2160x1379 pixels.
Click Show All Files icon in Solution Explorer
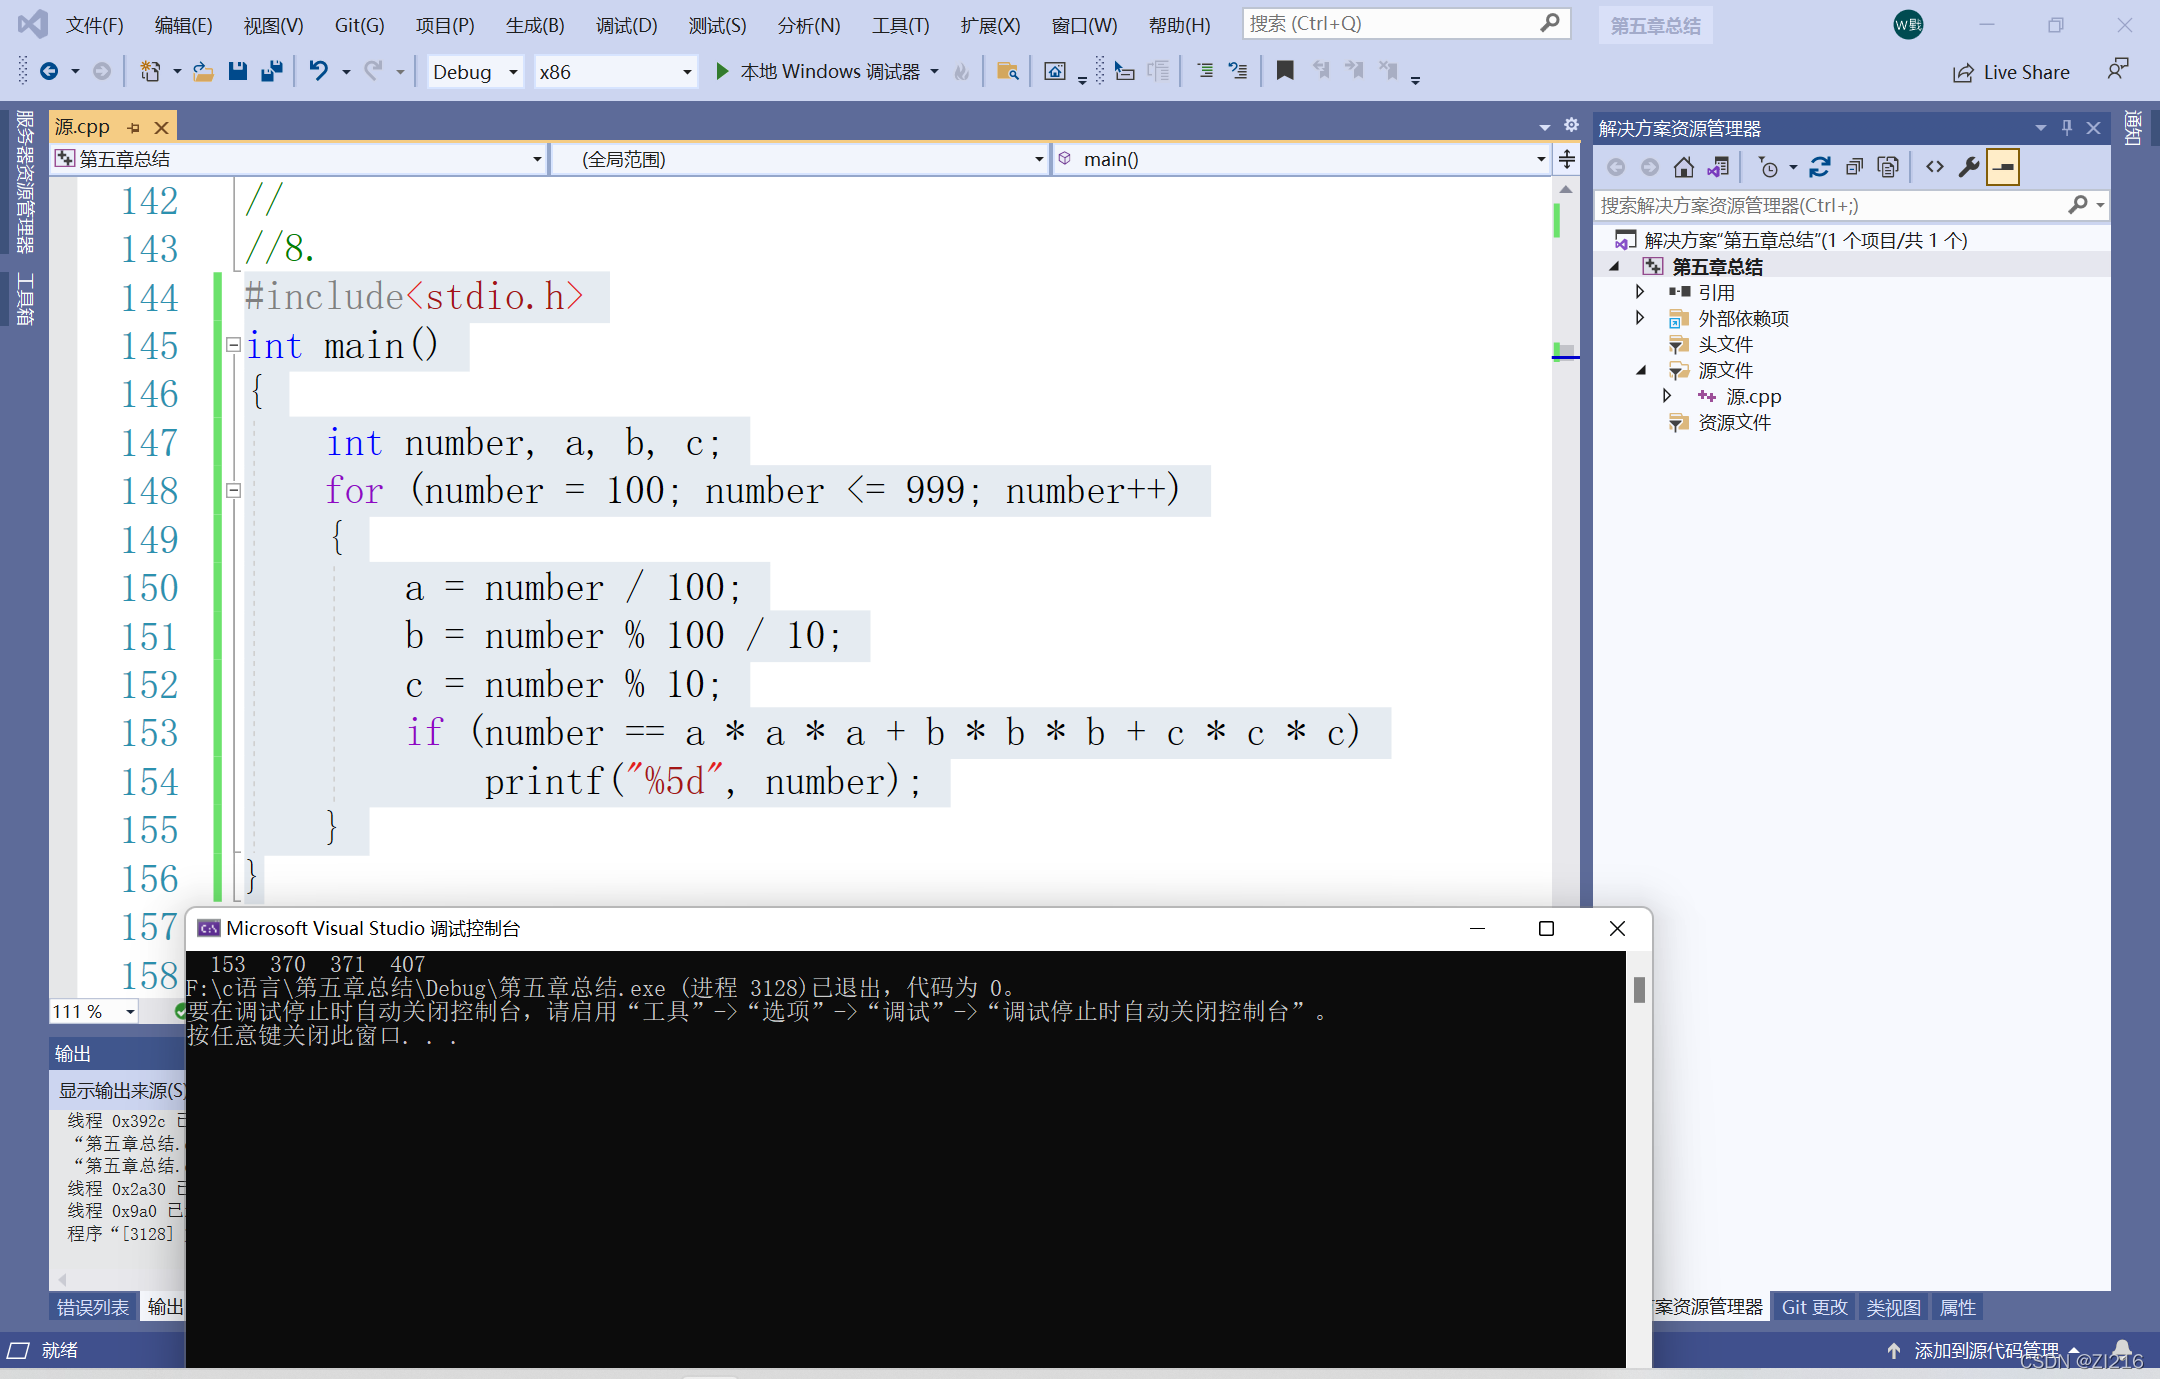1888,167
